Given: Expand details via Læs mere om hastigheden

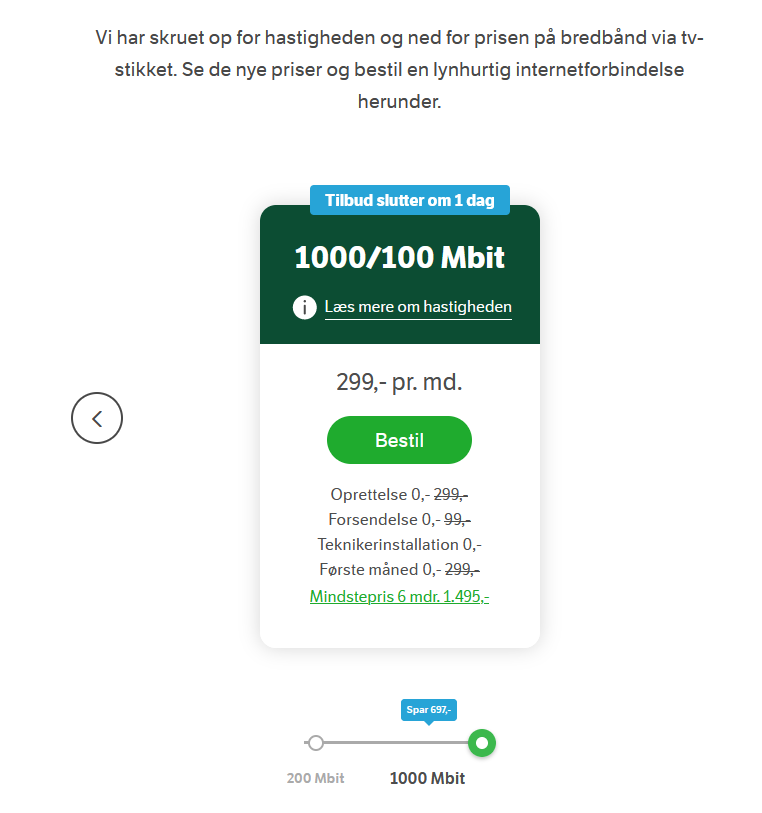Looking at the screenshot, I should click(418, 307).
